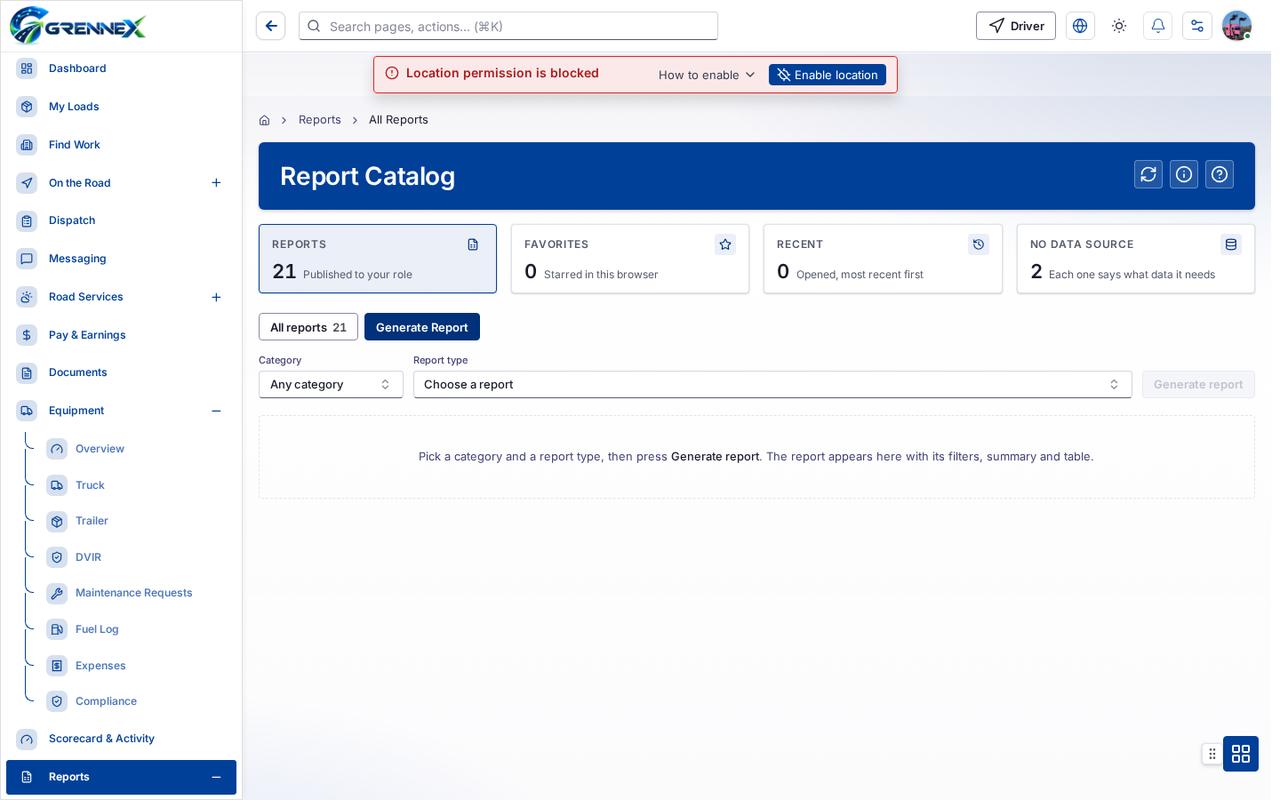The image size is (1280, 800).
Task: Expand On the Road submenu plus
Action: coord(216,183)
